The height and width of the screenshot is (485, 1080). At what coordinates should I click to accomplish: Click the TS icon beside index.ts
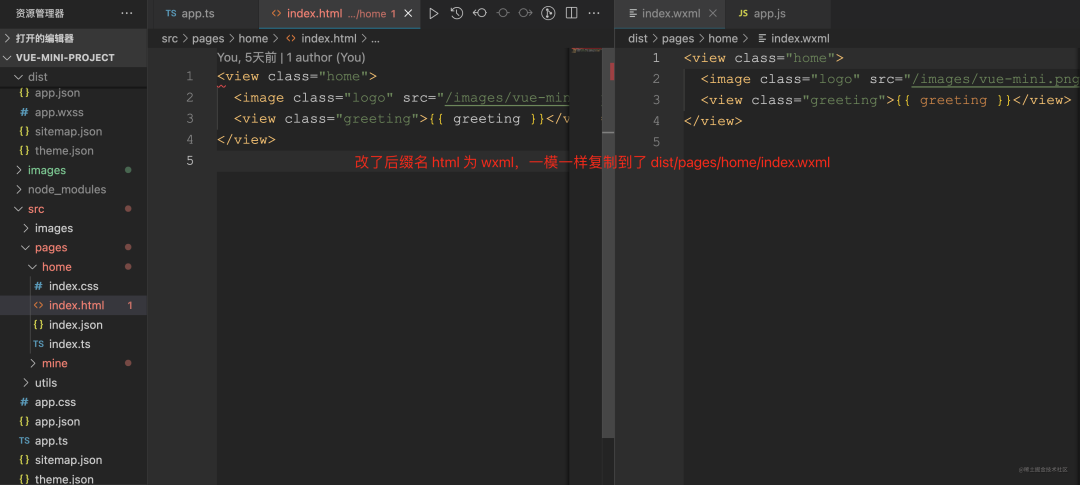[39, 344]
